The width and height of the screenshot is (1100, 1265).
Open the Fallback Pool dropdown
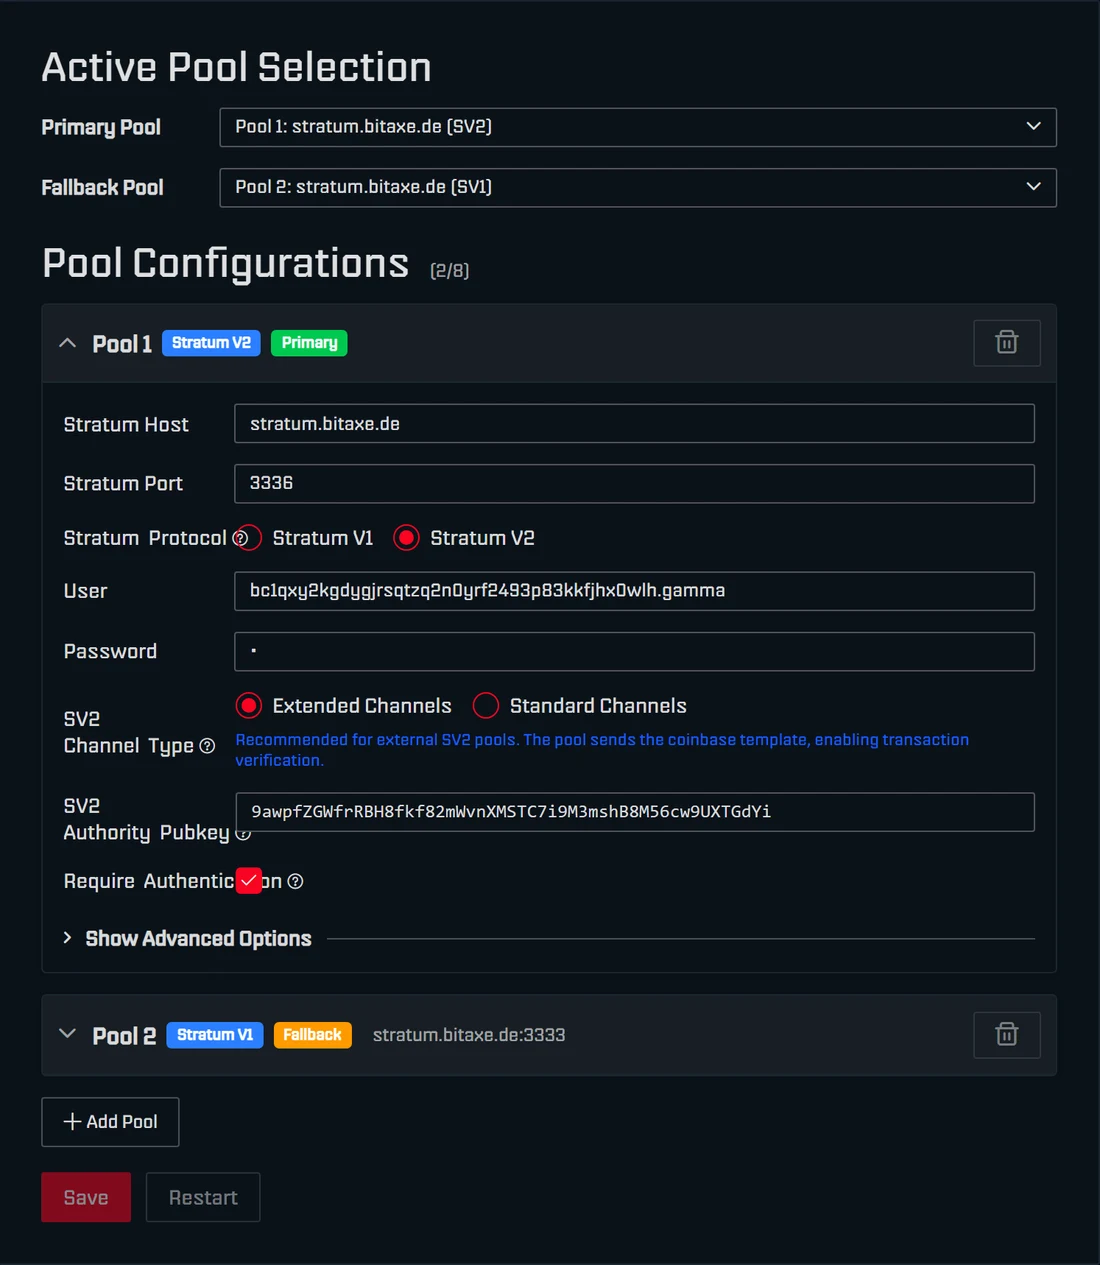[638, 187]
